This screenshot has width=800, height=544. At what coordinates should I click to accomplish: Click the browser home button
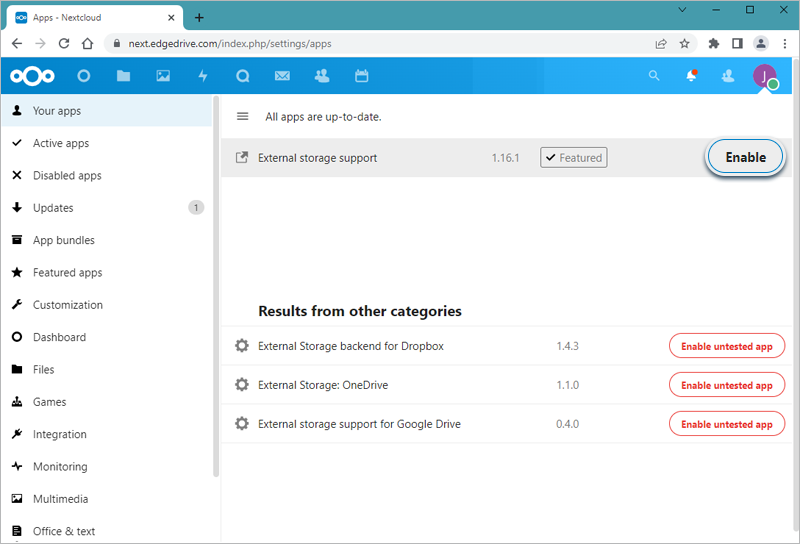(x=88, y=43)
